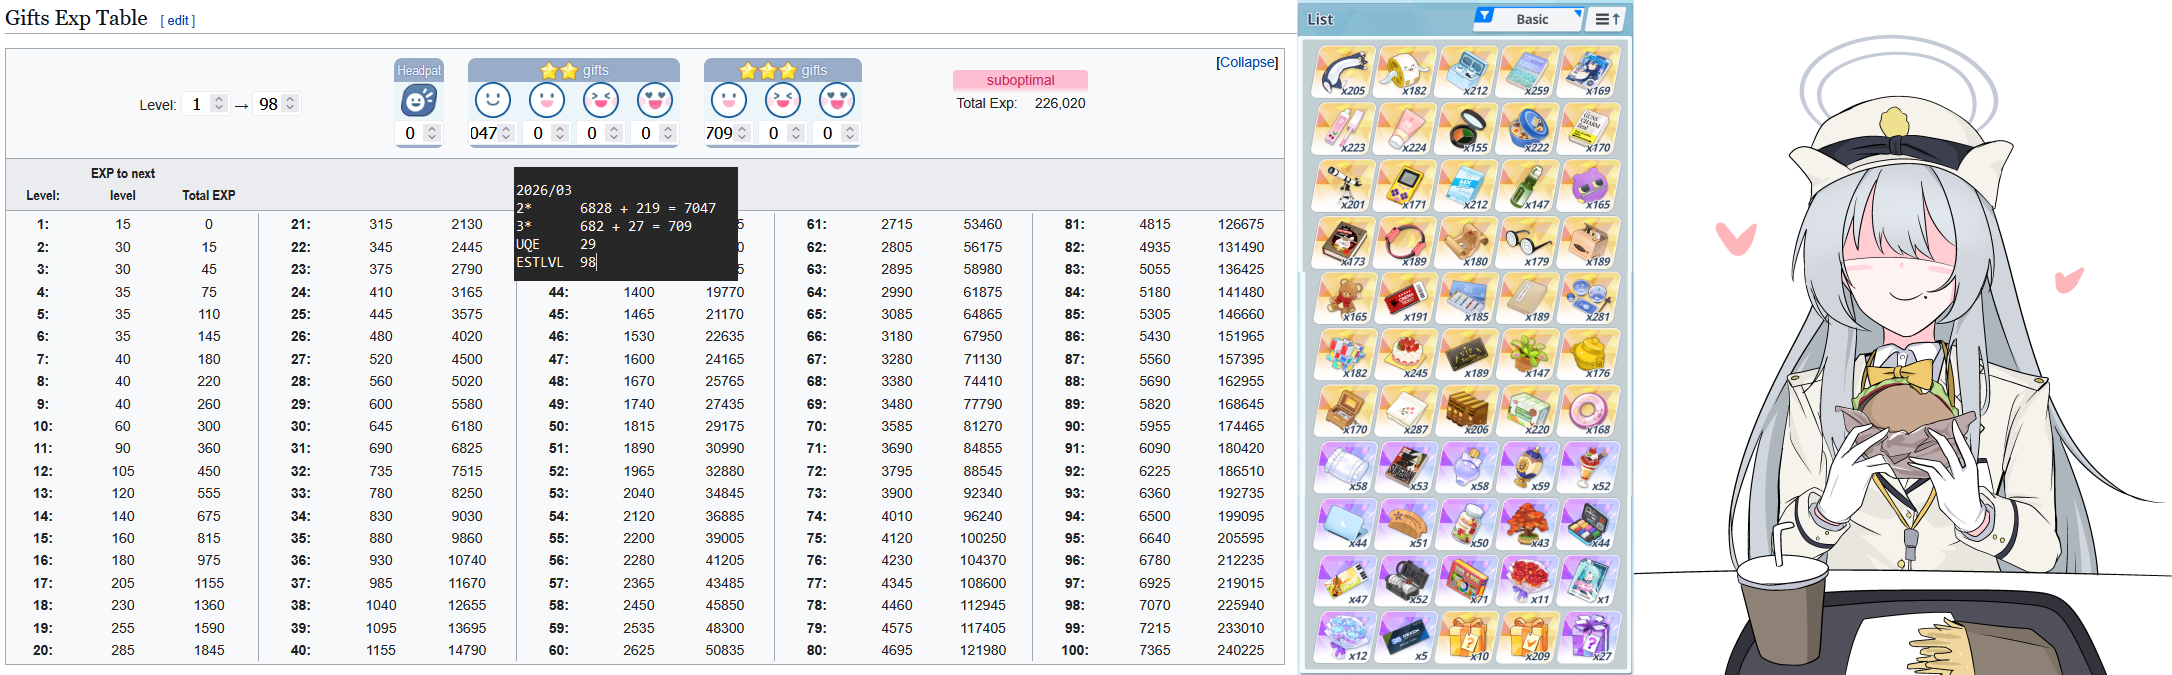Select the magazine gift x169

click(1590, 72)
